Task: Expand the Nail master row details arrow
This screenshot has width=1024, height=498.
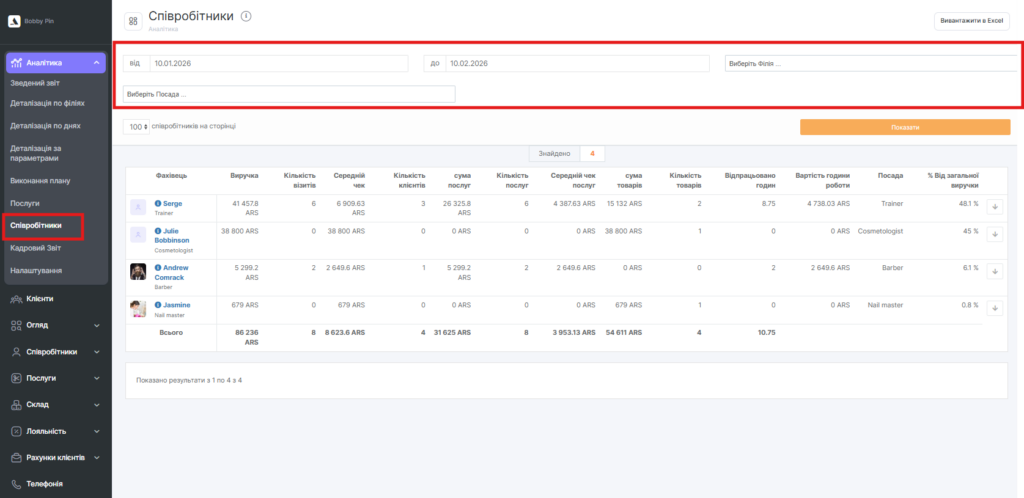Action: coord(996,309)
